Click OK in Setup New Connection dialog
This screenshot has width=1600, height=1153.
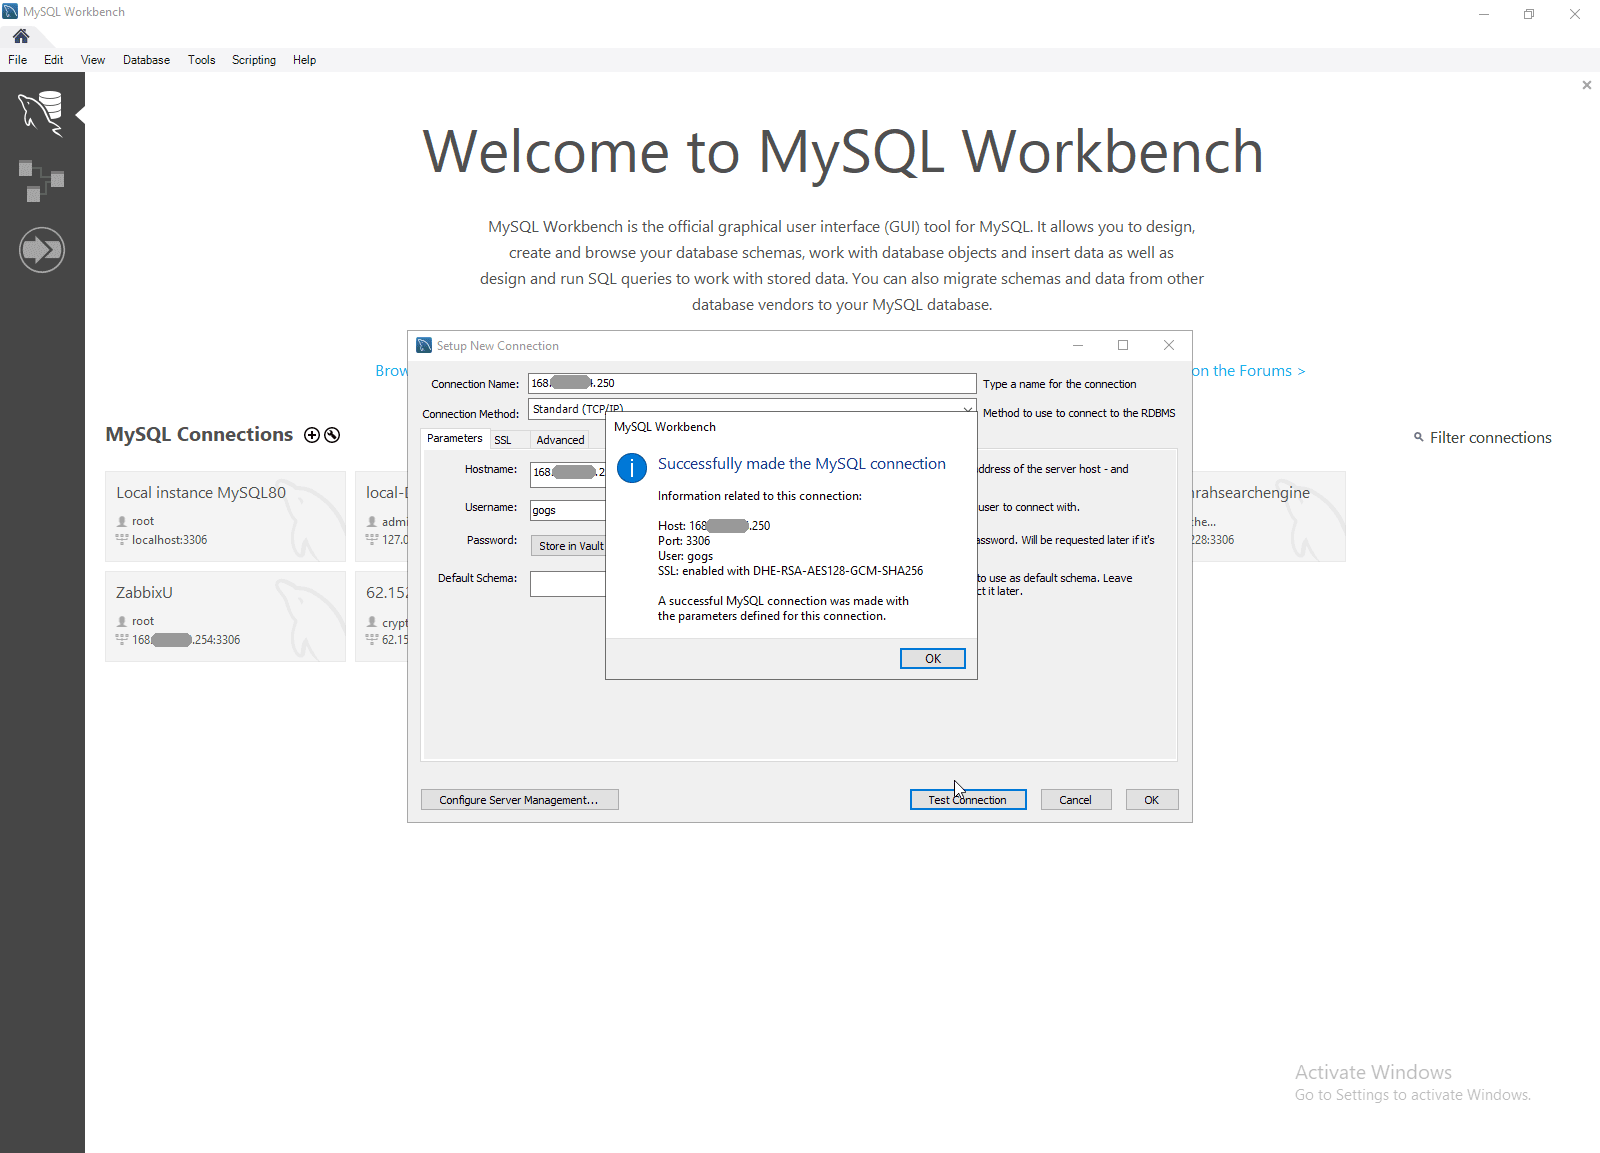pos(1152,800)
